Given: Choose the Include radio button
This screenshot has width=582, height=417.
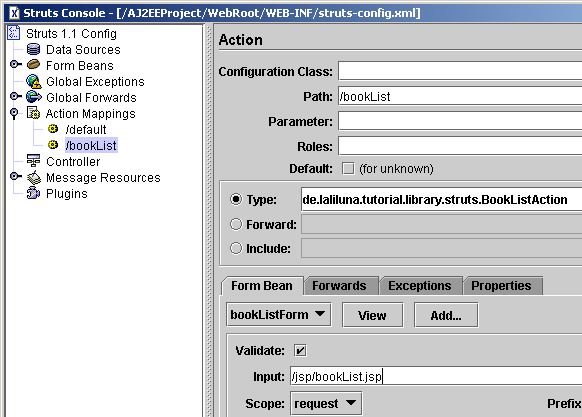Looking at the screenshot, I should tap(236, 248).
